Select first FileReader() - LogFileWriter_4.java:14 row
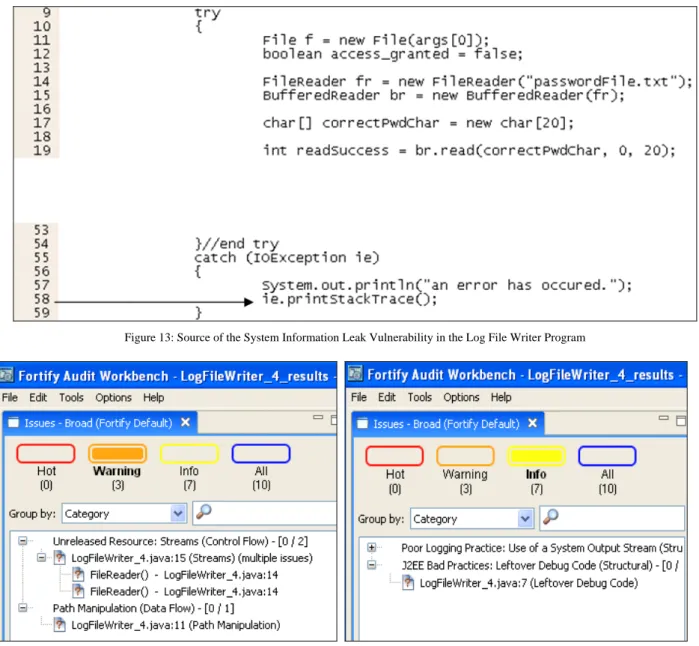Viewport: 699px width, 646px height. pos(184,575)
